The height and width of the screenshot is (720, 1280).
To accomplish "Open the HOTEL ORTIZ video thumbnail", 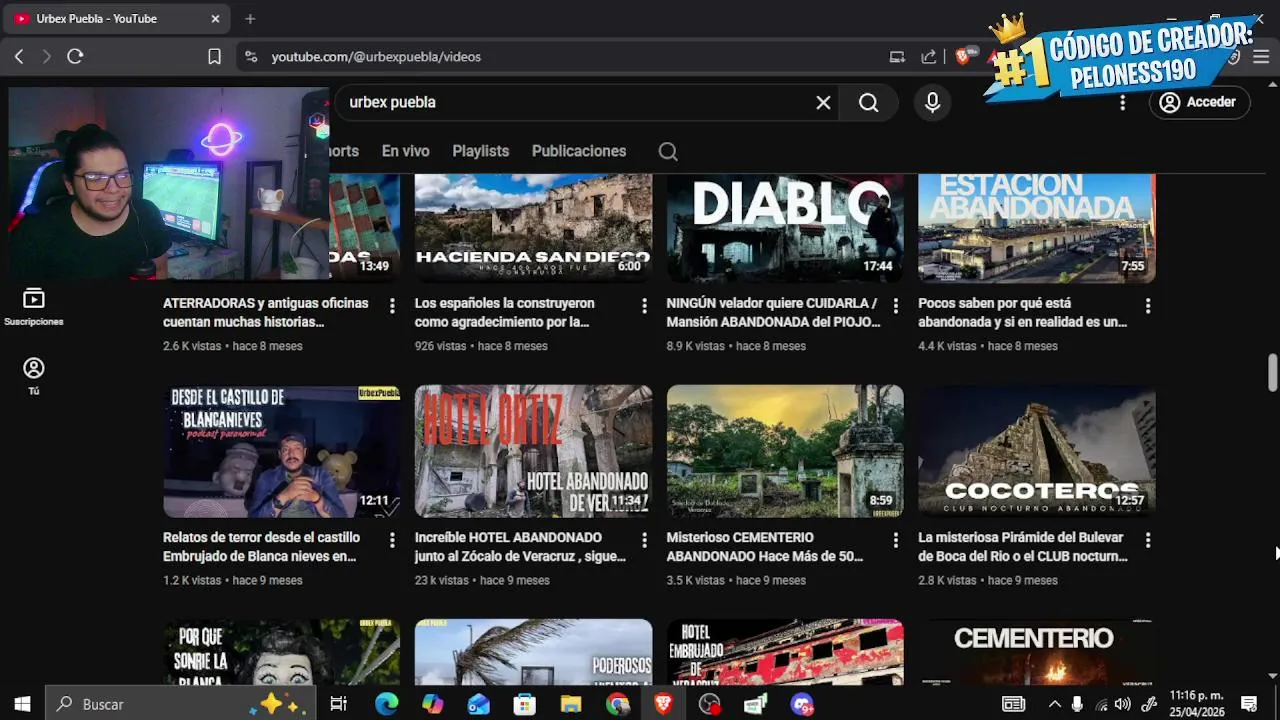I will click(x=533, y=451).
